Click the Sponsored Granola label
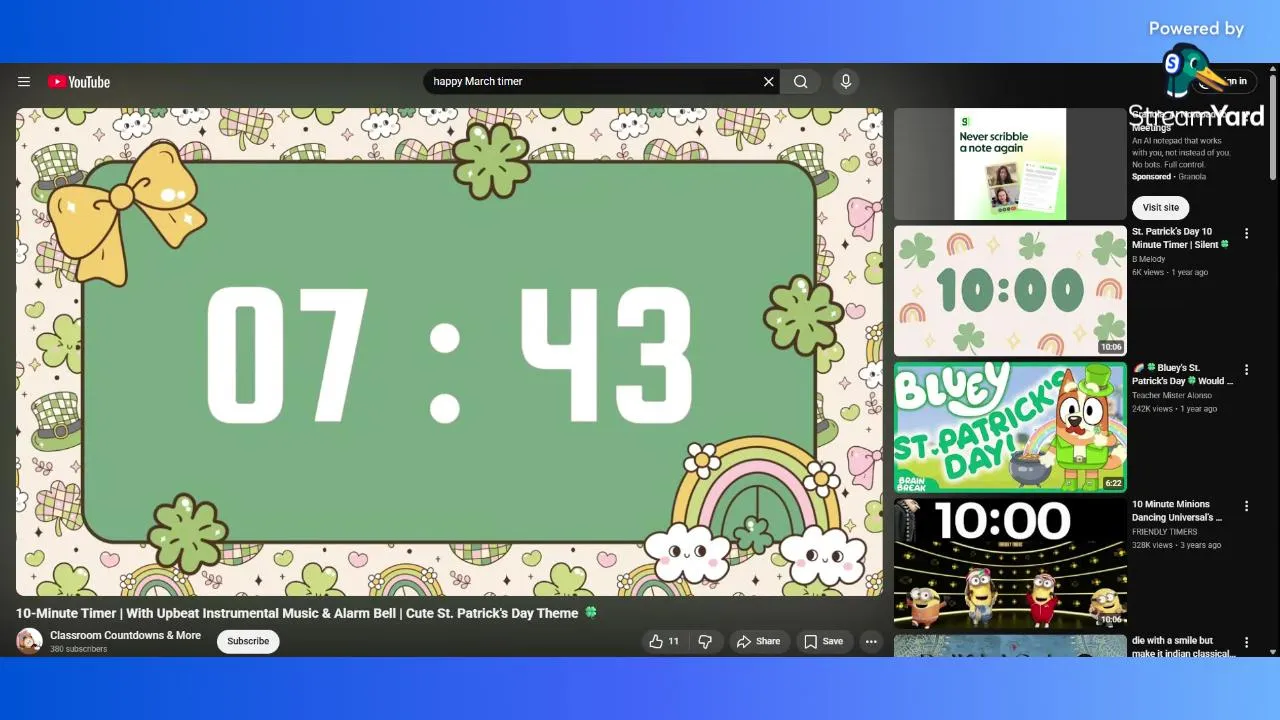 [1169, 177]
